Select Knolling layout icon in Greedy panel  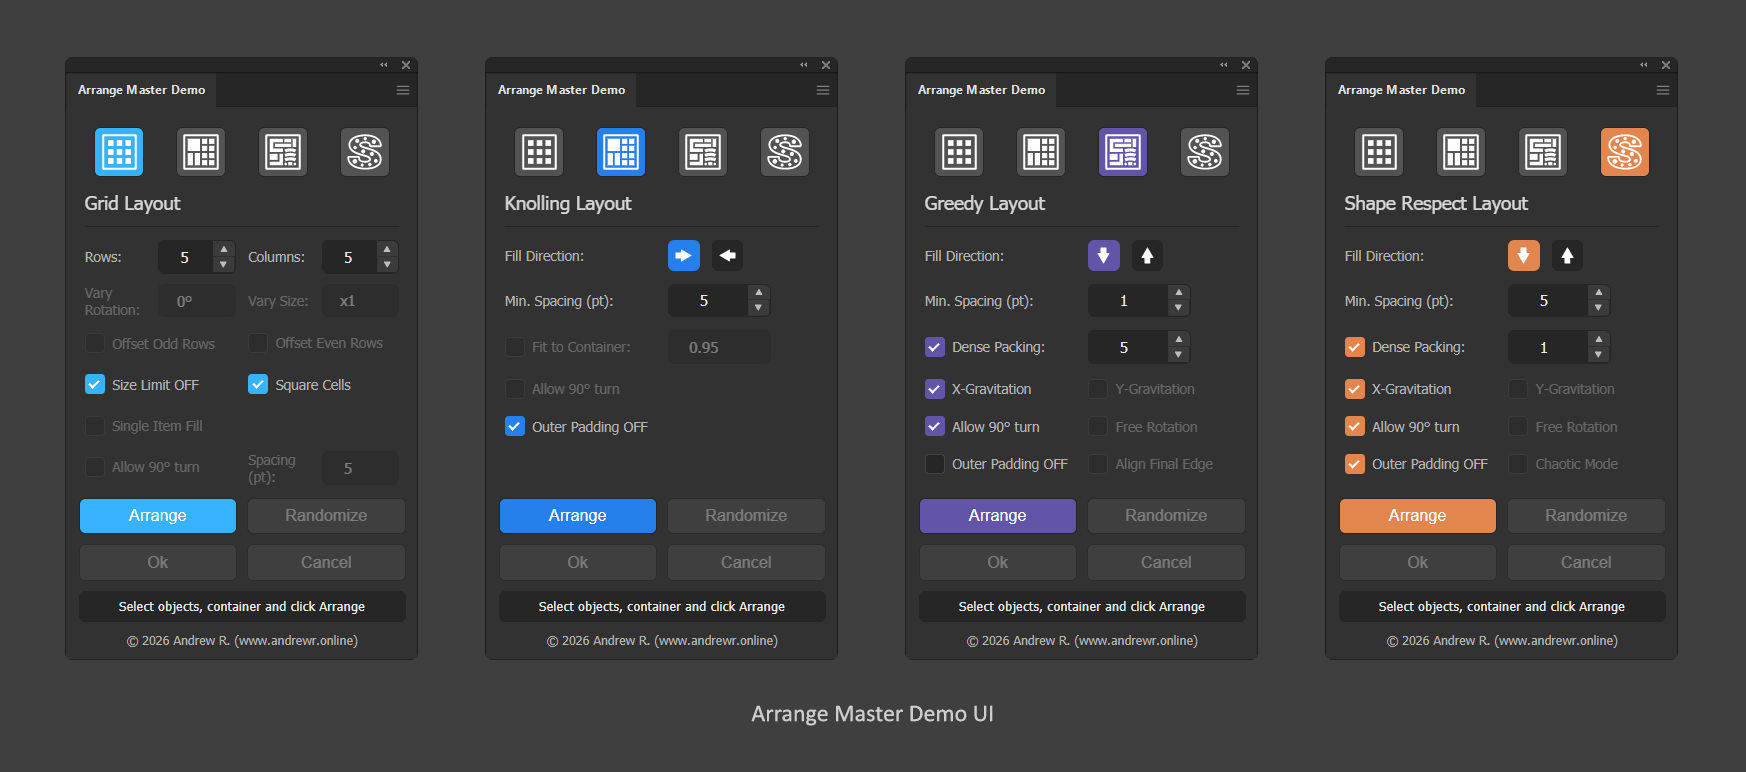coord(1041,152)
